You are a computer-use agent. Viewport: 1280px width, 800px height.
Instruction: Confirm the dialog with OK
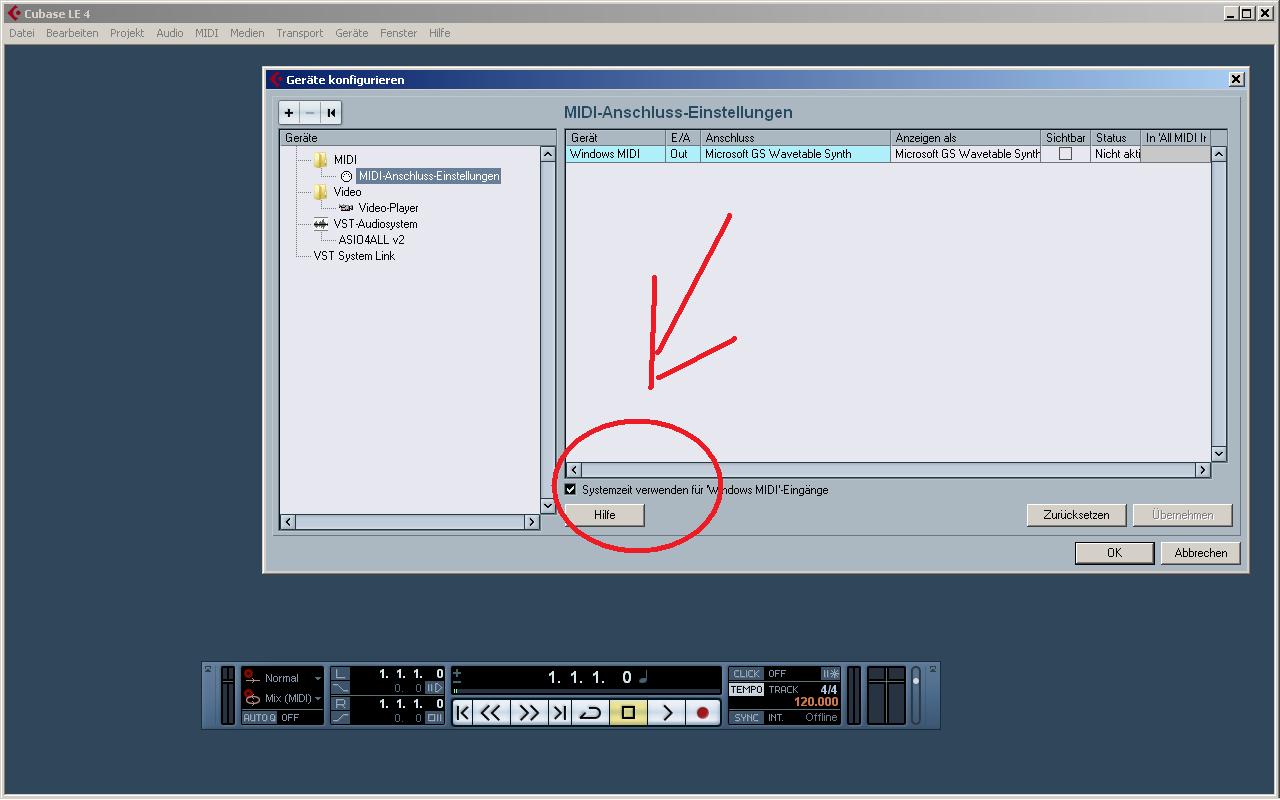tap(1114, 553)
